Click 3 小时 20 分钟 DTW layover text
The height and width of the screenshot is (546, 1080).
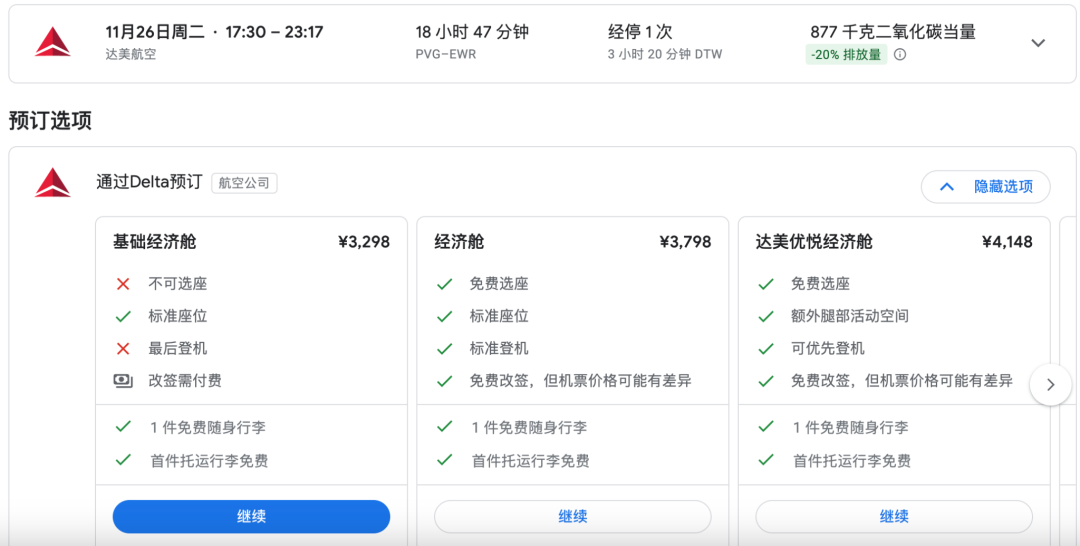coord(665,54)
